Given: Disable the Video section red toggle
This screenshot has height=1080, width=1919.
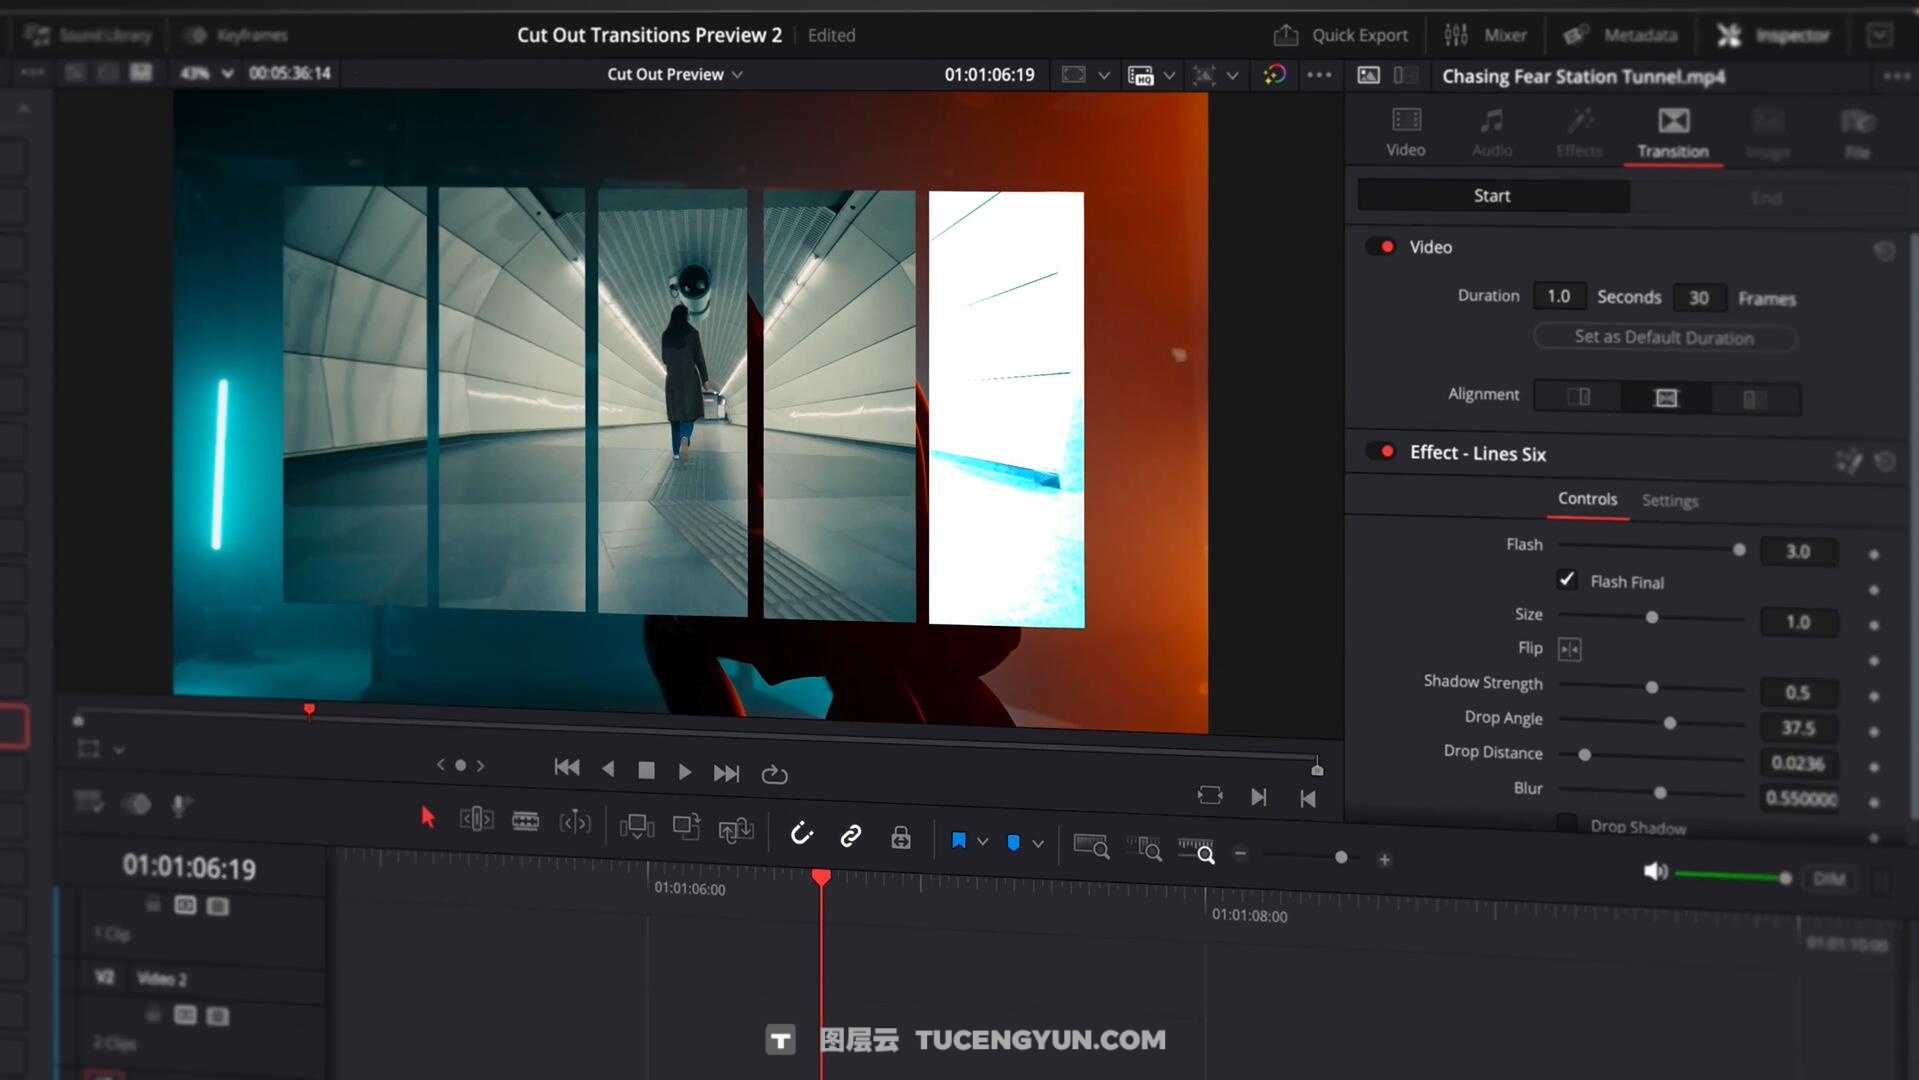Looking at the screenshot, I should point(1382,247).
